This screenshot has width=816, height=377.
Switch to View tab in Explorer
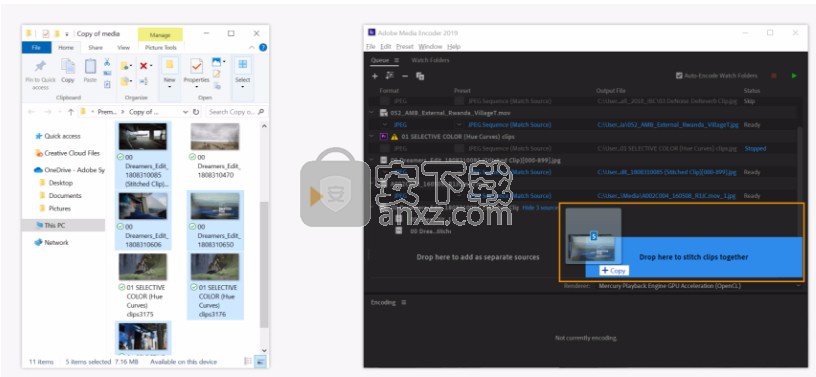pyautogui.click(x=123, y=47)
